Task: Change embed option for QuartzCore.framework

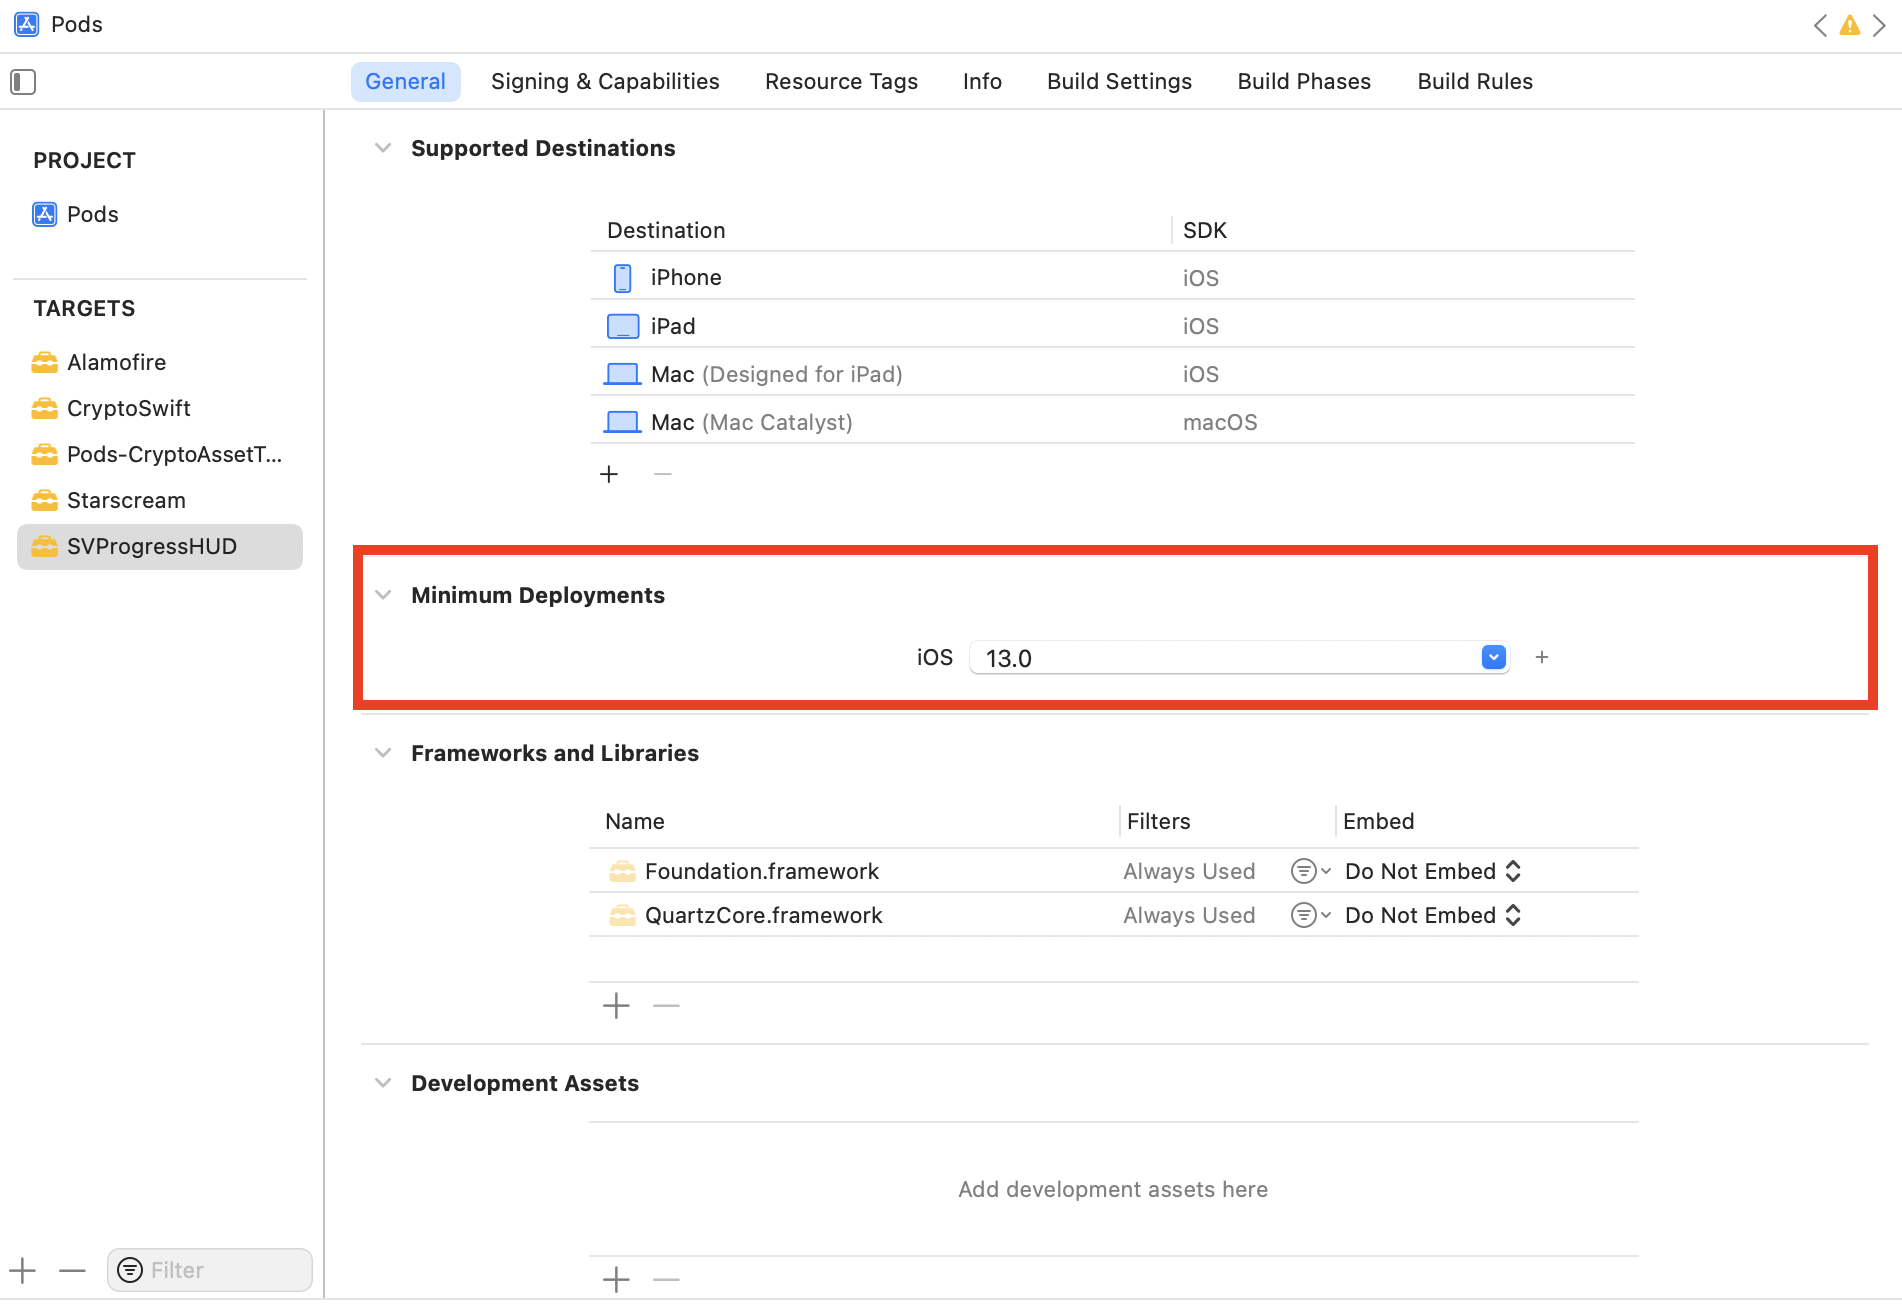Action: coord(1432,915)
